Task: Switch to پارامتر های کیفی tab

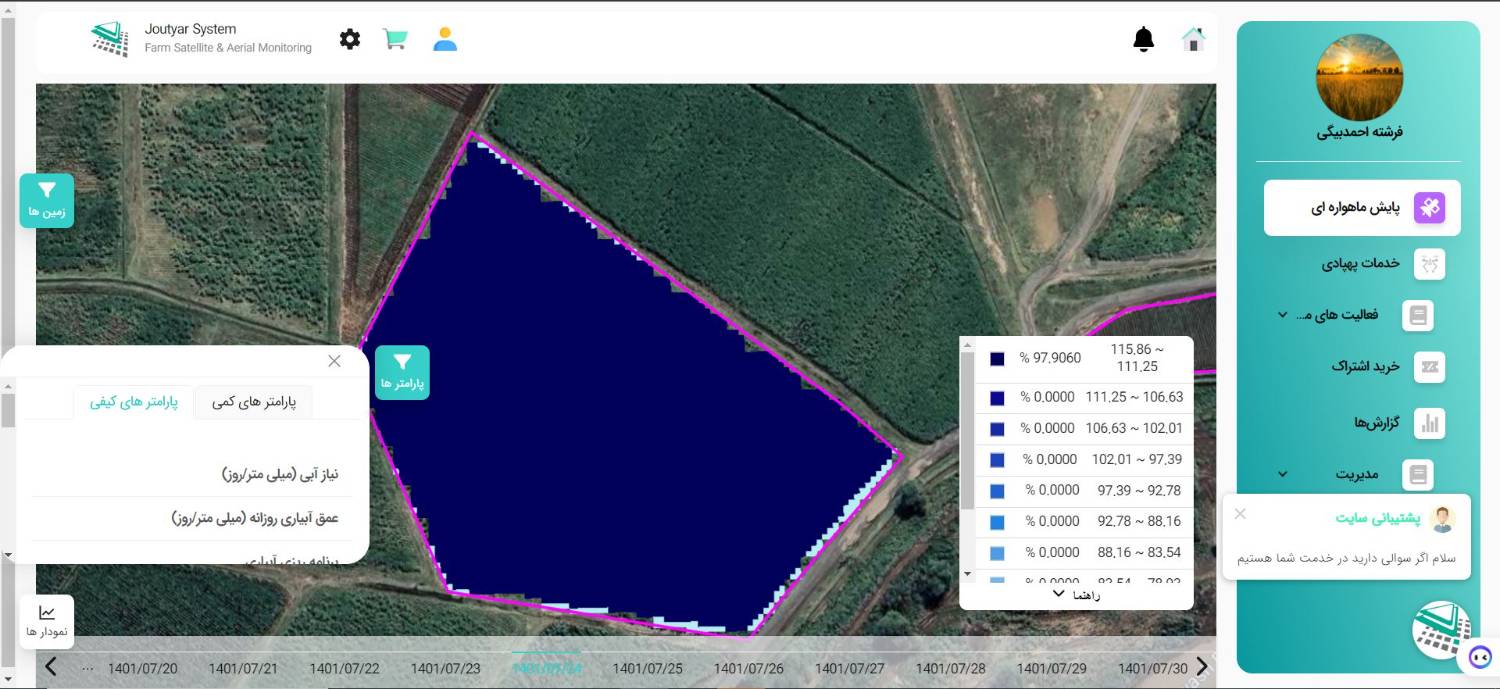Action: point(134,402)
